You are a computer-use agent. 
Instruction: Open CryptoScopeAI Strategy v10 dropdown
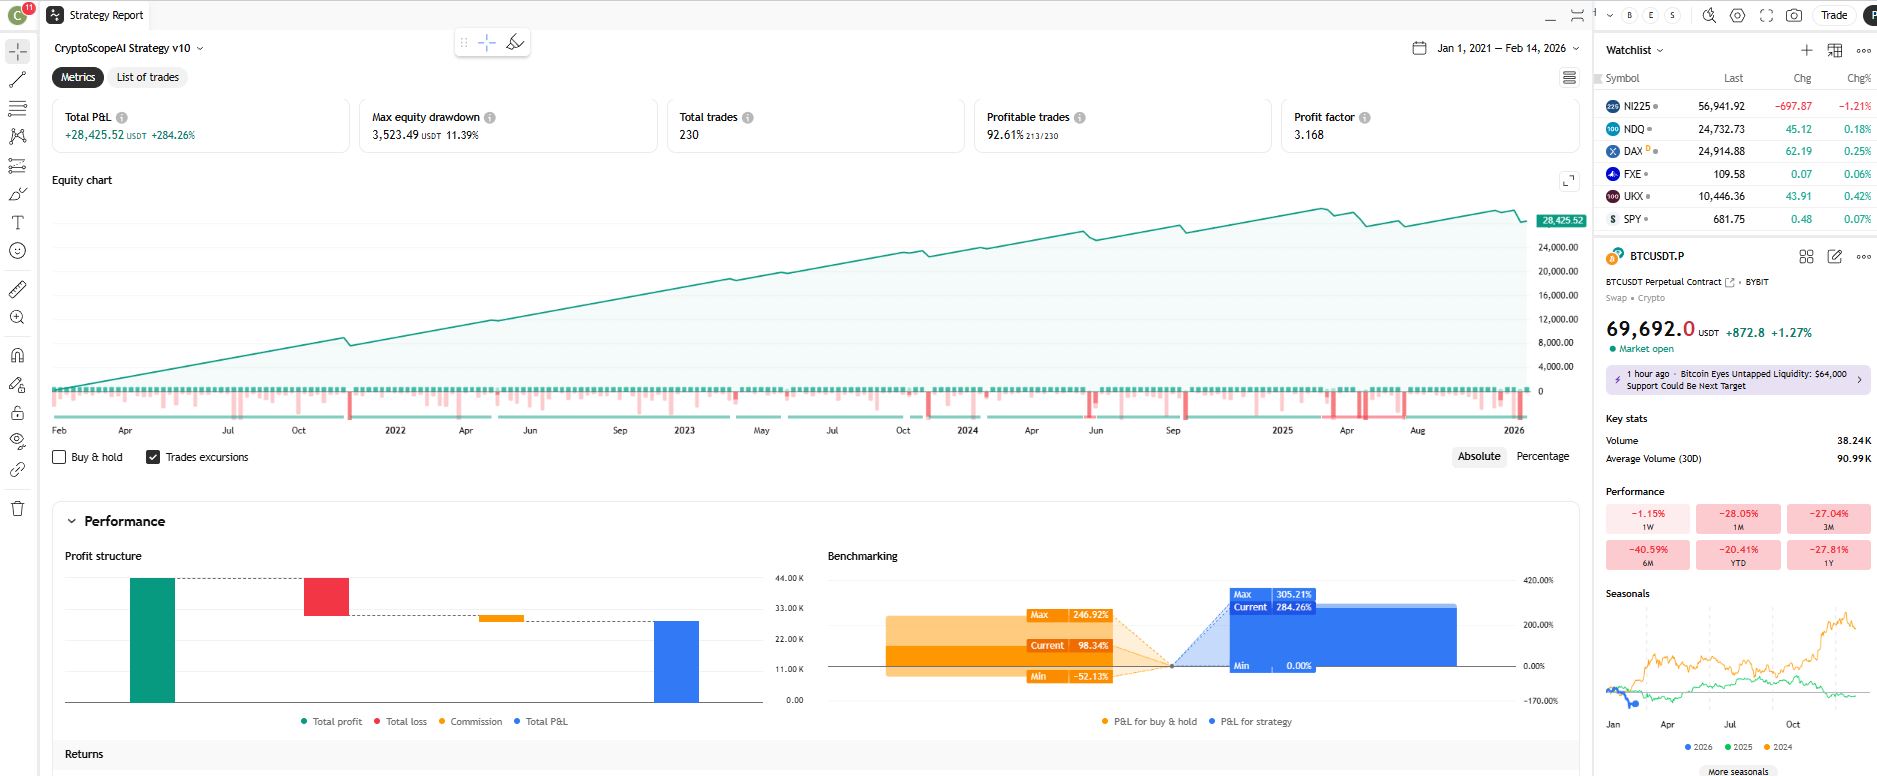coord(129,48)
